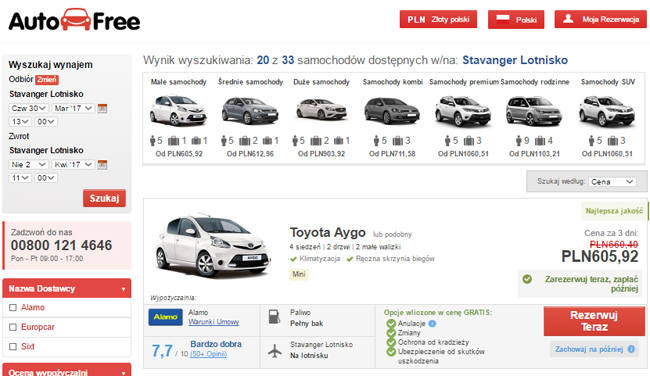
Task: Open the pickup month dropdown Mar '17
Action: click(x=73, y=108)
